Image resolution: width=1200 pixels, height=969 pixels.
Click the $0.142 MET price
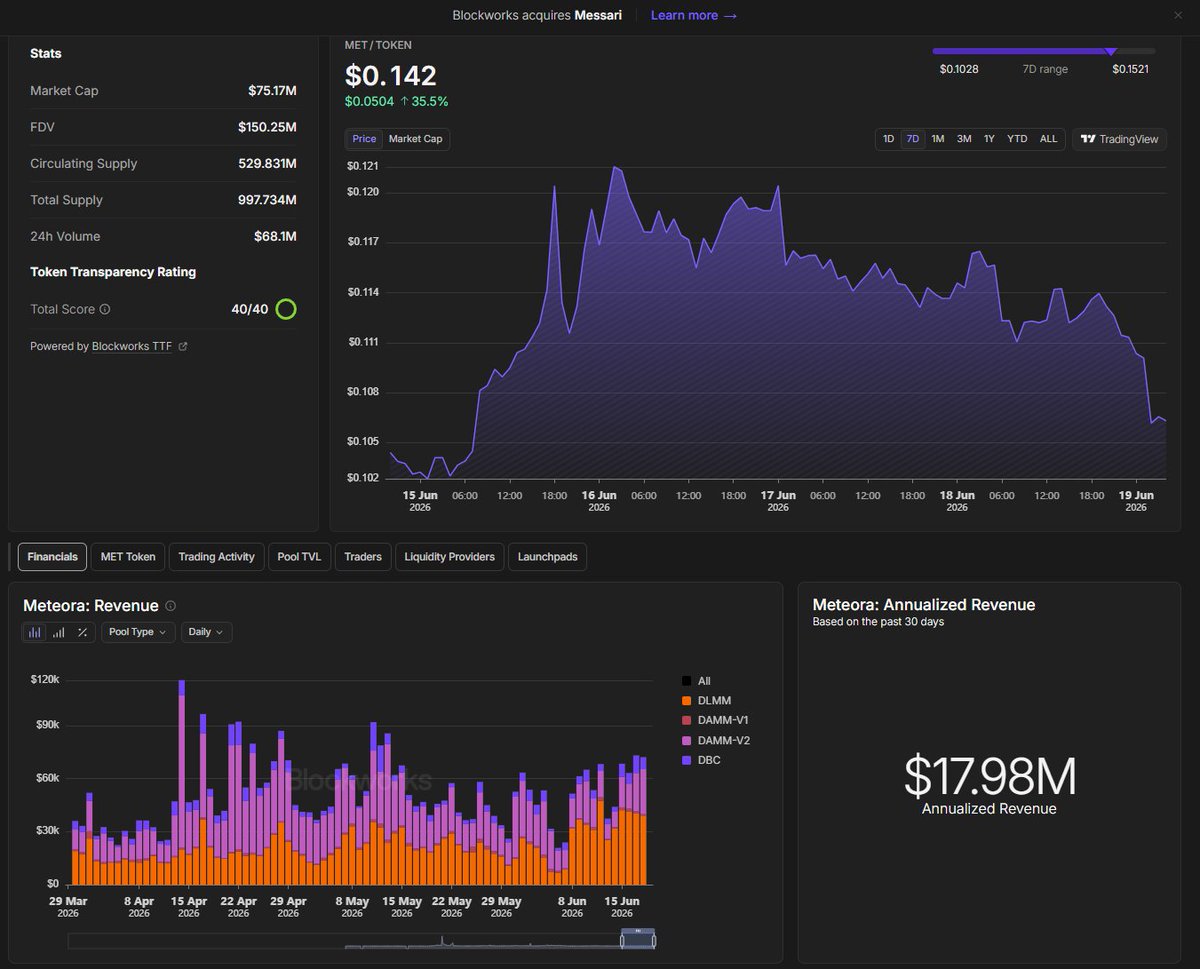coord(391,76)
